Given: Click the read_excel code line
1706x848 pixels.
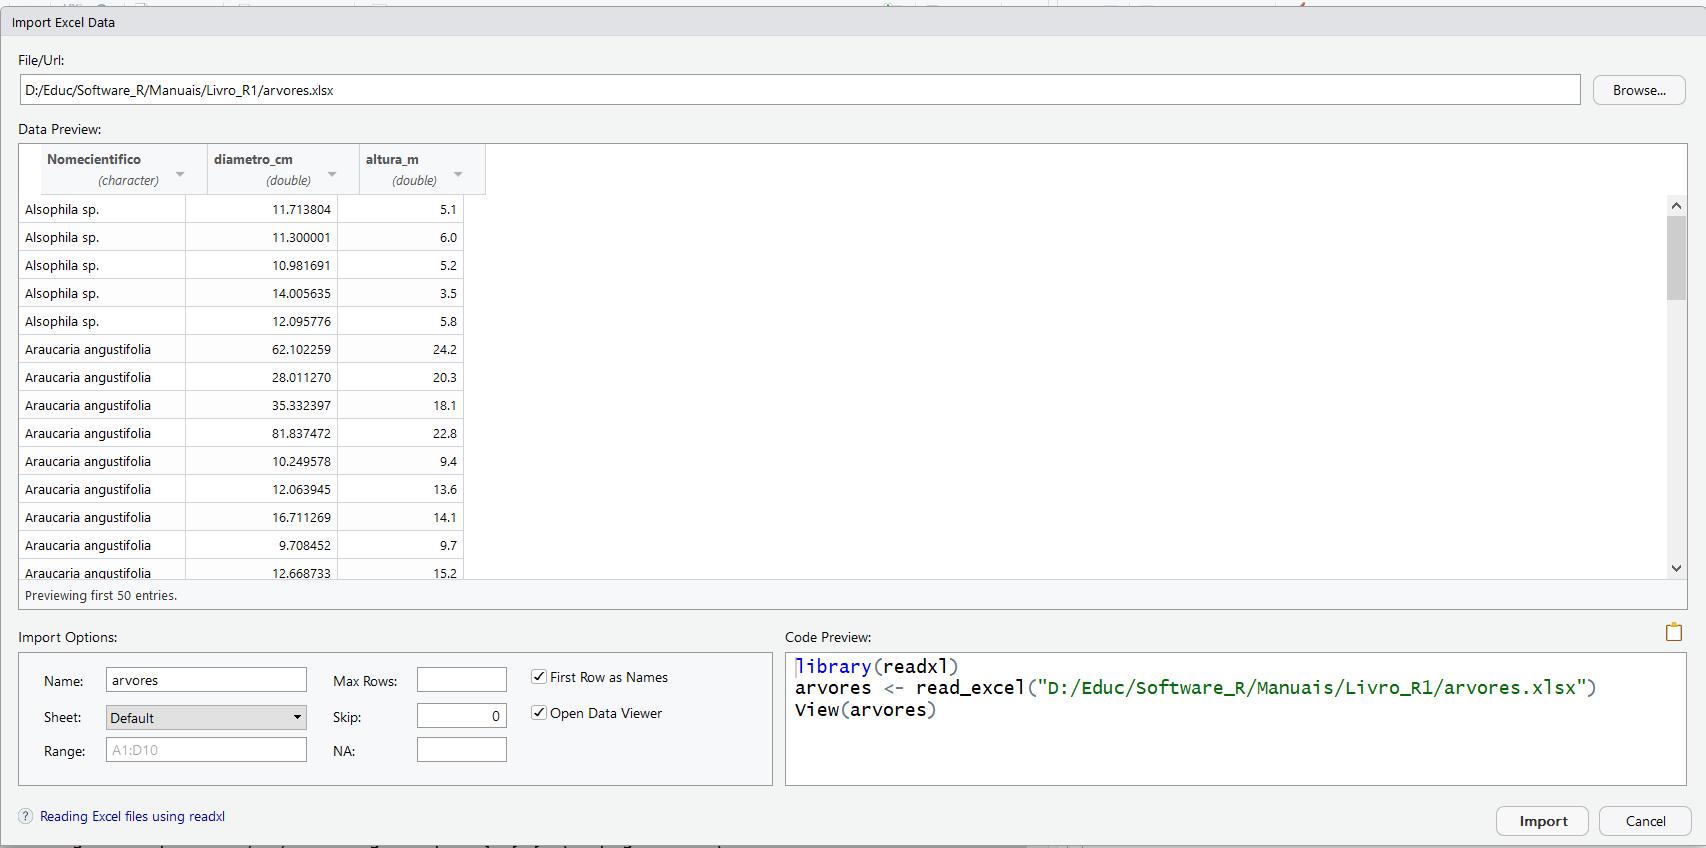Looking at the screenshot, I should [1195, 688].
